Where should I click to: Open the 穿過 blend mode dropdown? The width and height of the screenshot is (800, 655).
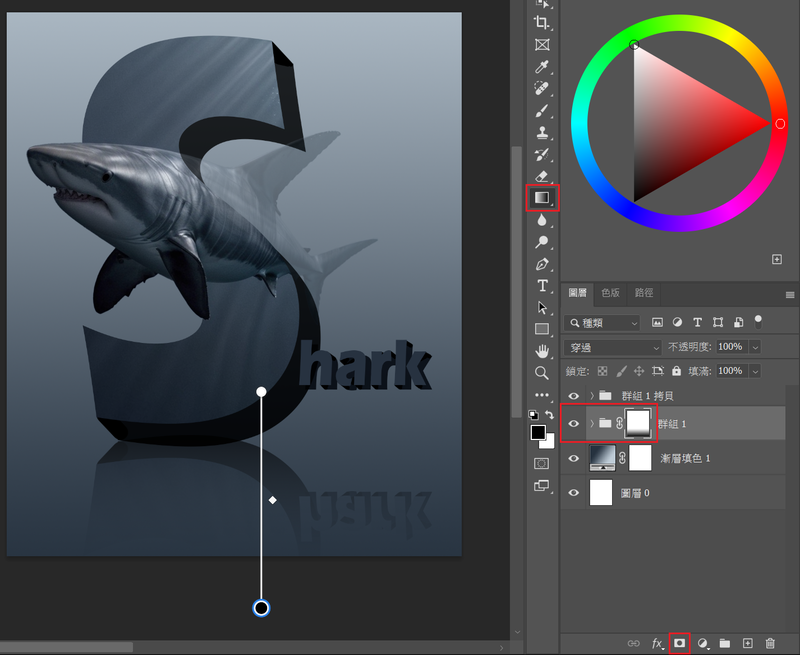click(613, 347)
